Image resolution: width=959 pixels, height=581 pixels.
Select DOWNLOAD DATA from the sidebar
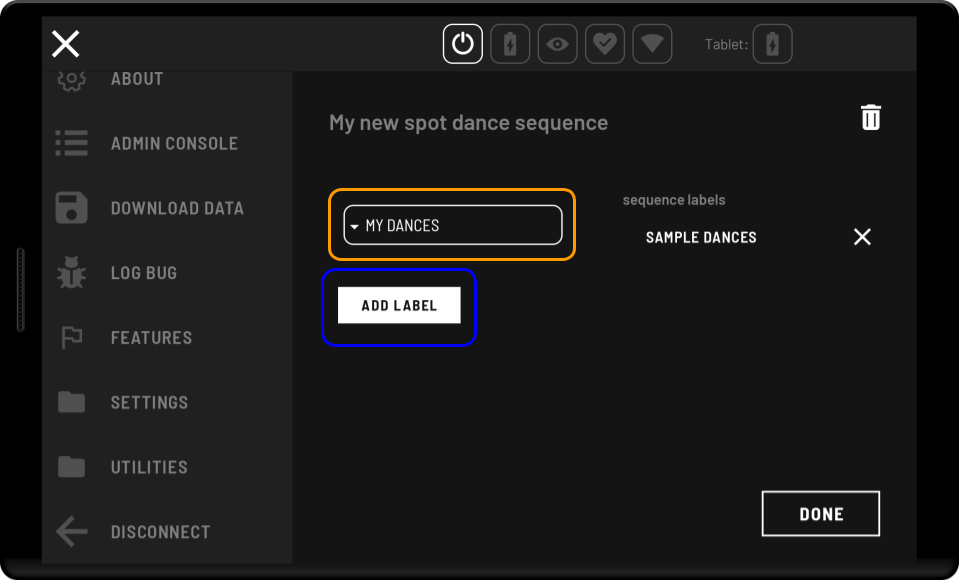[x=177, y=208]
